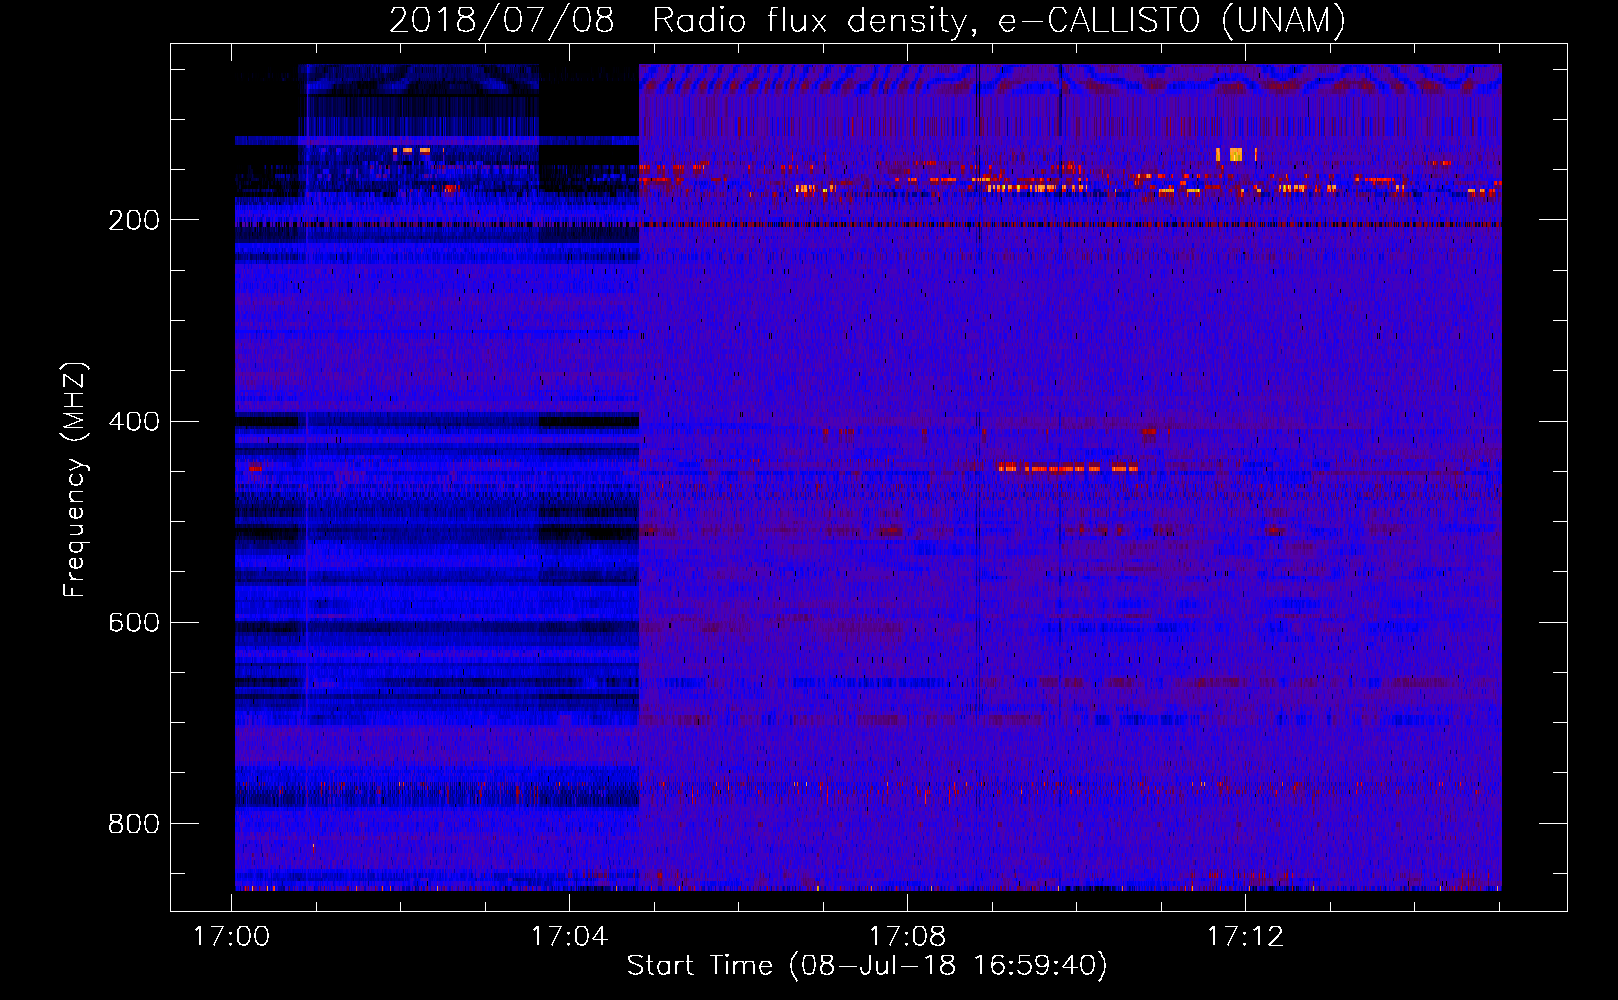1618x1000 pixels.
Task: Click the plot title '2018/07/08 Radio flux density, e-CALLISTO (UNAM)'
Action: pyautogui.click(x=867, y=20)
